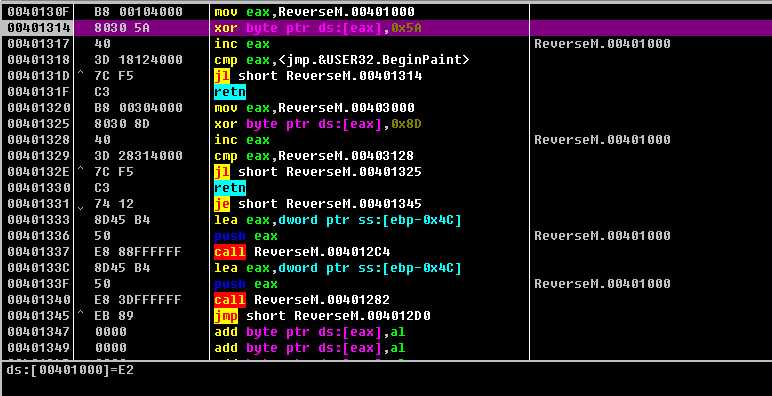The width and height of the screenshot is (772, 396).
Task: Select address 00401328
Action: pyautogui.click(x=39, y=140)
